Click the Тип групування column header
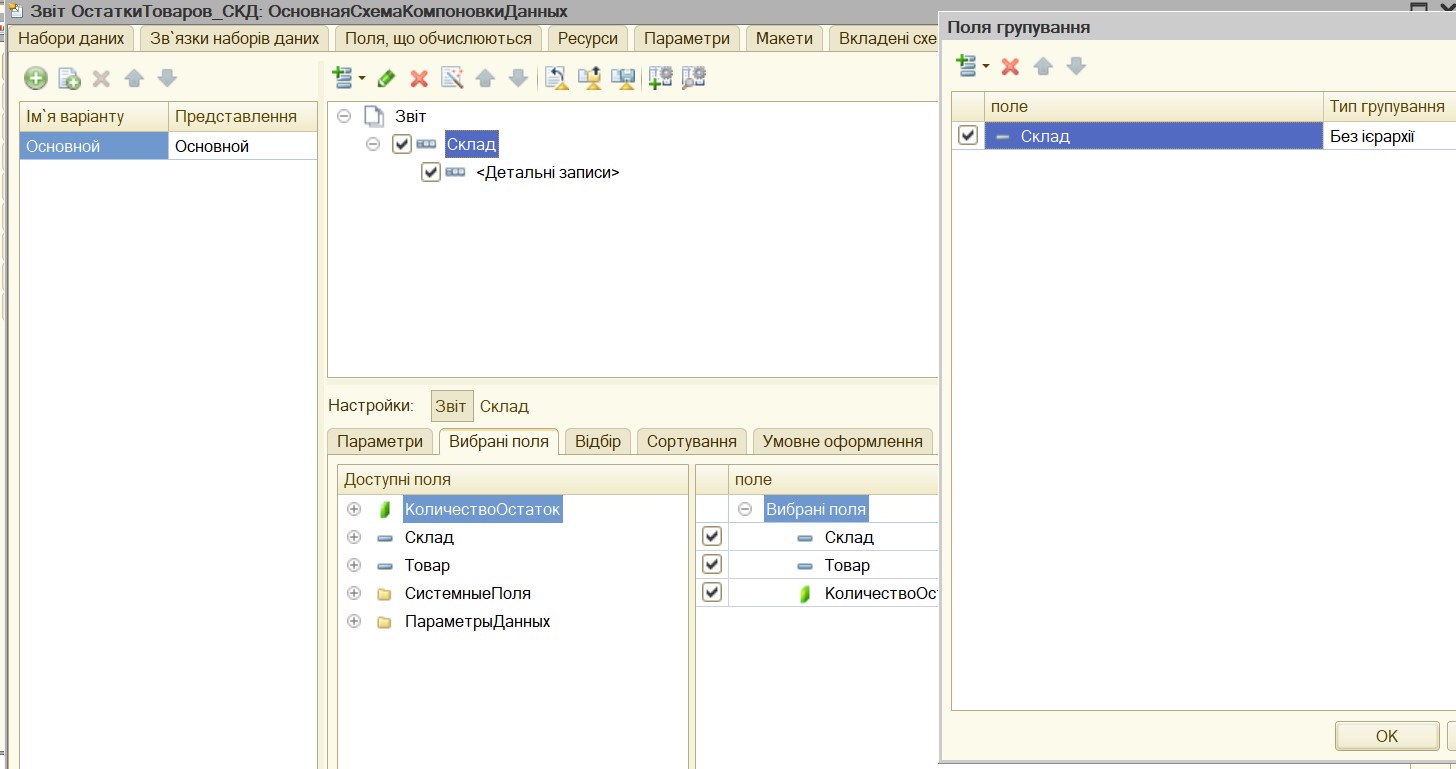Screen dimensions: 1456x769 point(1390,106)
